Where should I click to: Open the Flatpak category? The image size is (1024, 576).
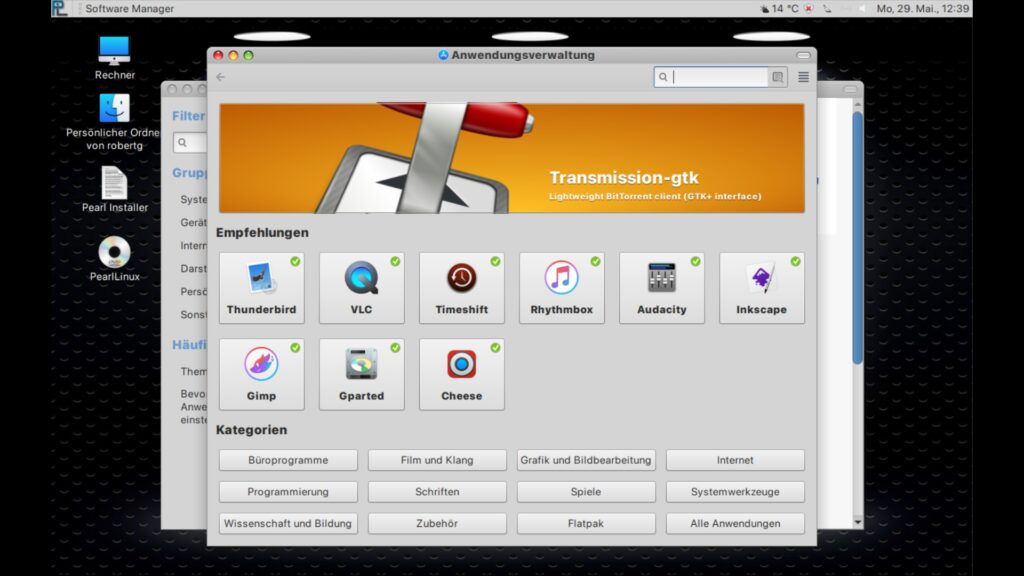tap(586, 523)
